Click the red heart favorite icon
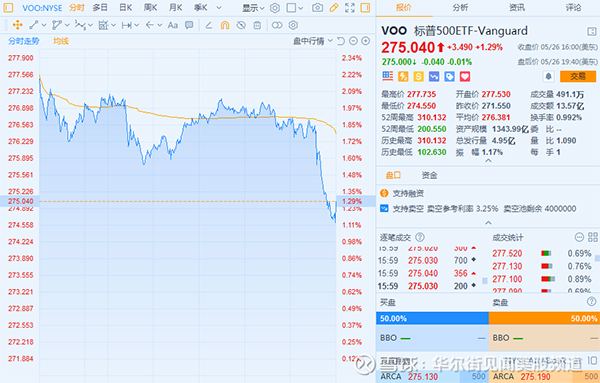 point(465,77)
